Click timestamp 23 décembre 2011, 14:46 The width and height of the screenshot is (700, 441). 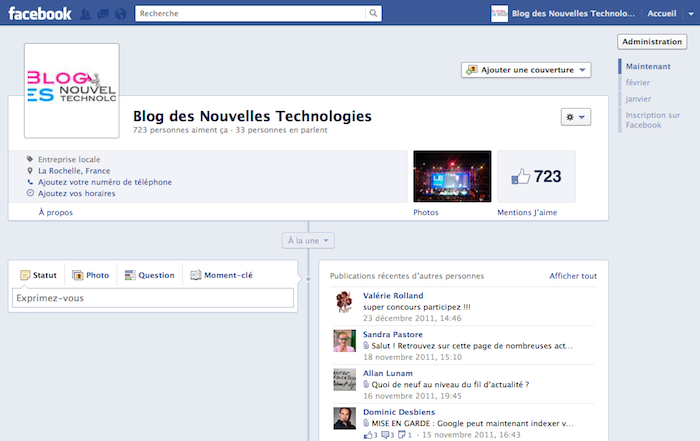(x=412, y=318)
